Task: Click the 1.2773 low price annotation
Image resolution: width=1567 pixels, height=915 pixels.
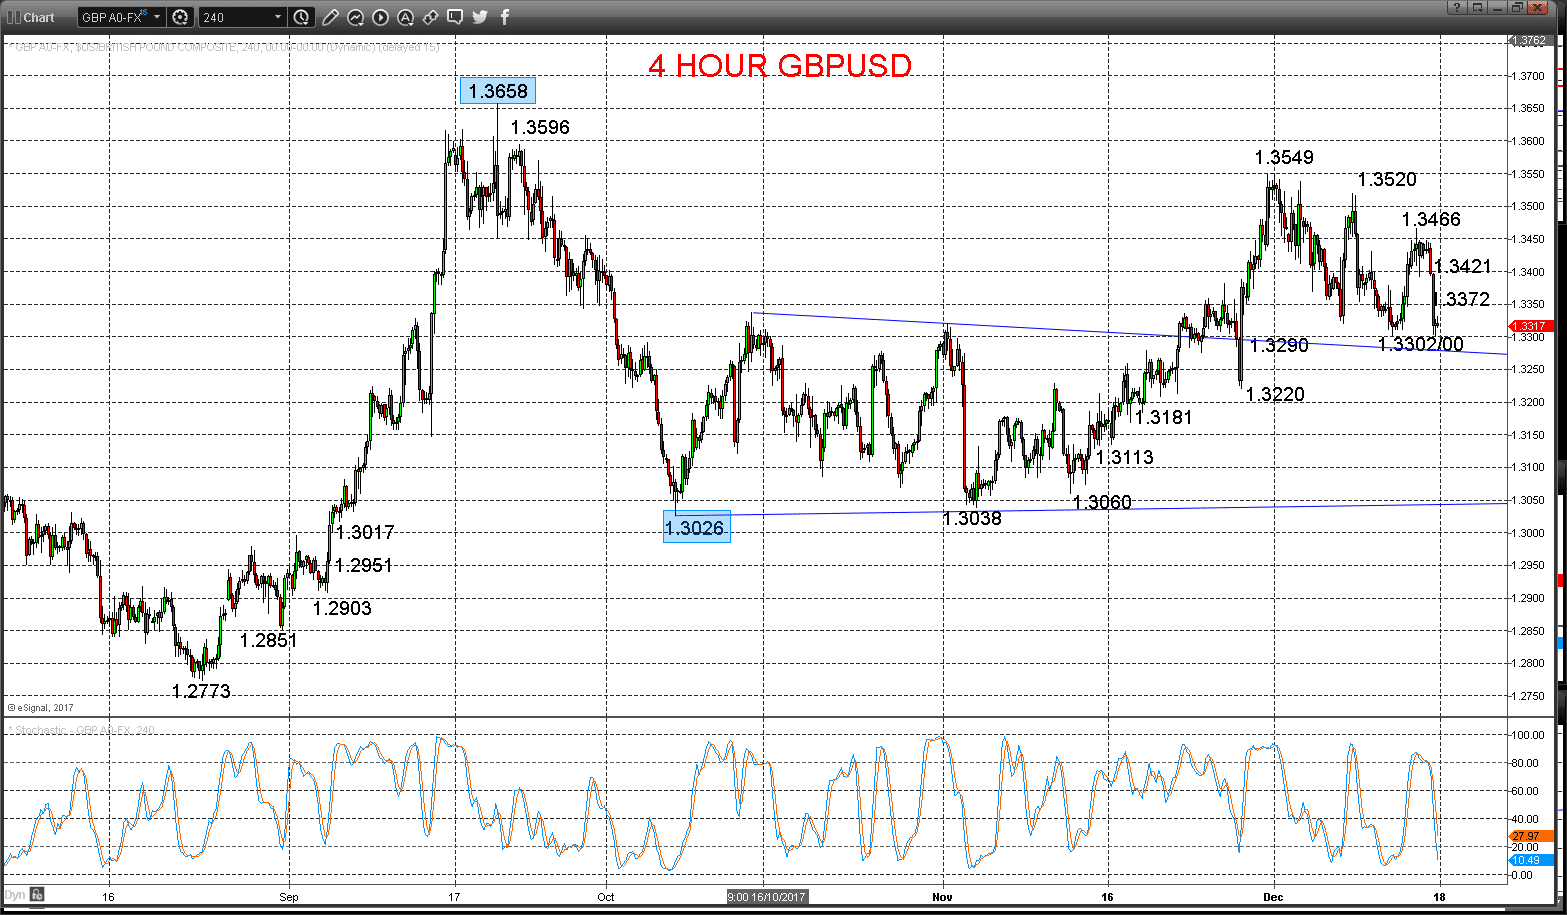Action: tap(201, 691)
